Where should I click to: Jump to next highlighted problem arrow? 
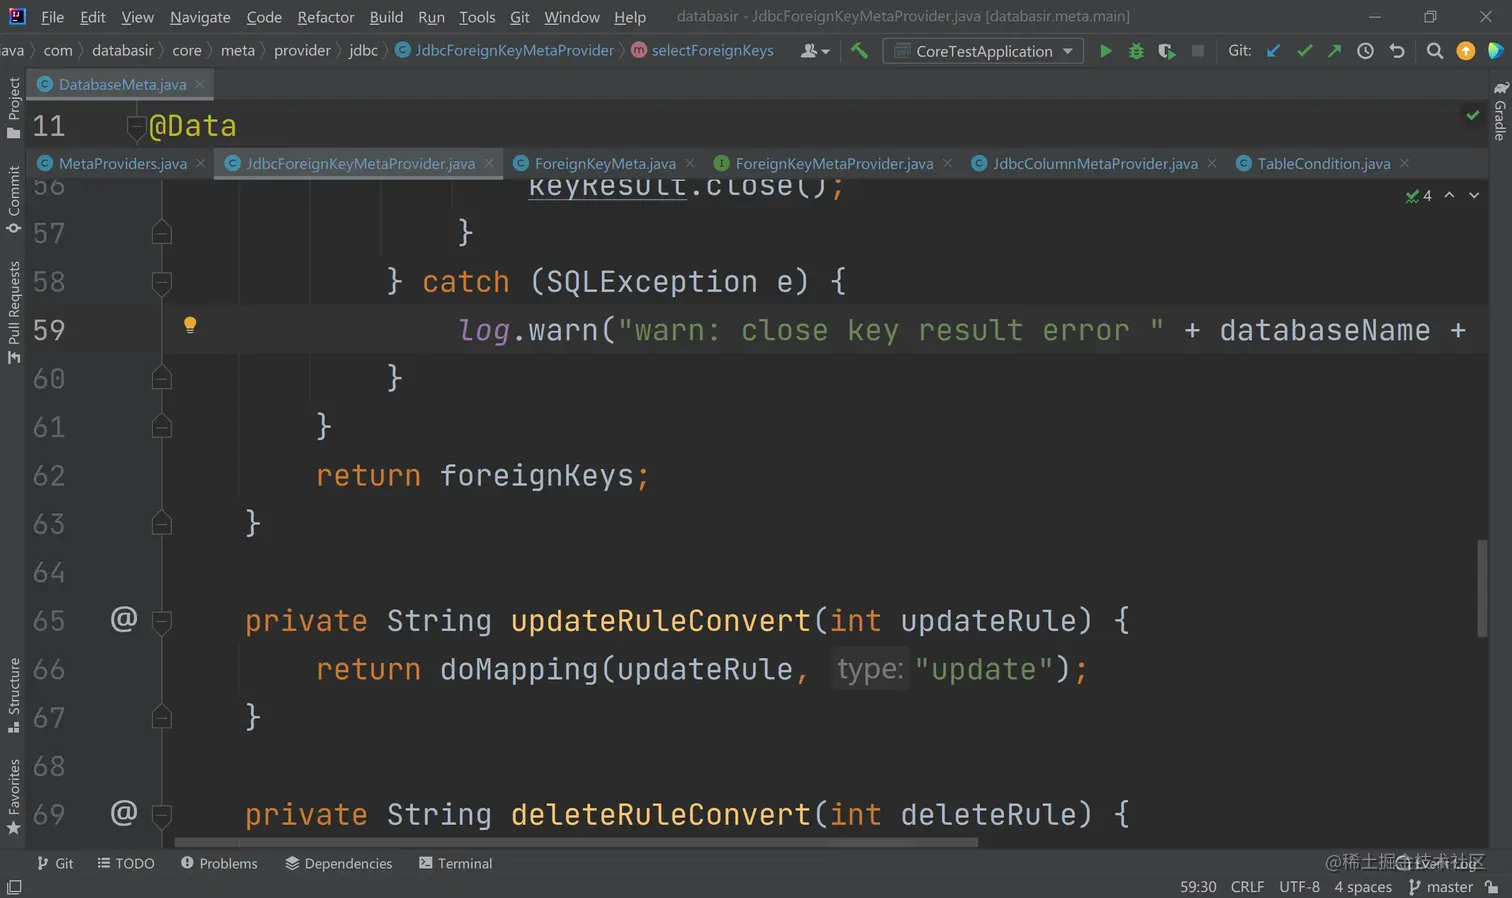click(1474, 196)
